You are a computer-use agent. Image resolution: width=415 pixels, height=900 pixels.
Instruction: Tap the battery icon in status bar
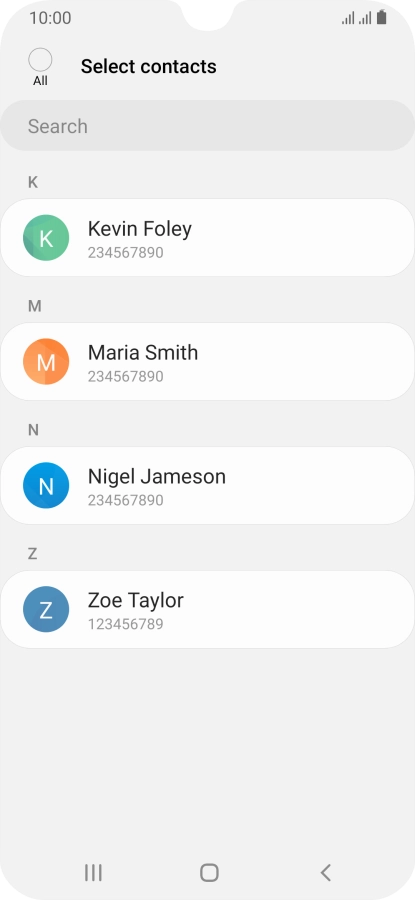point(382,18)
